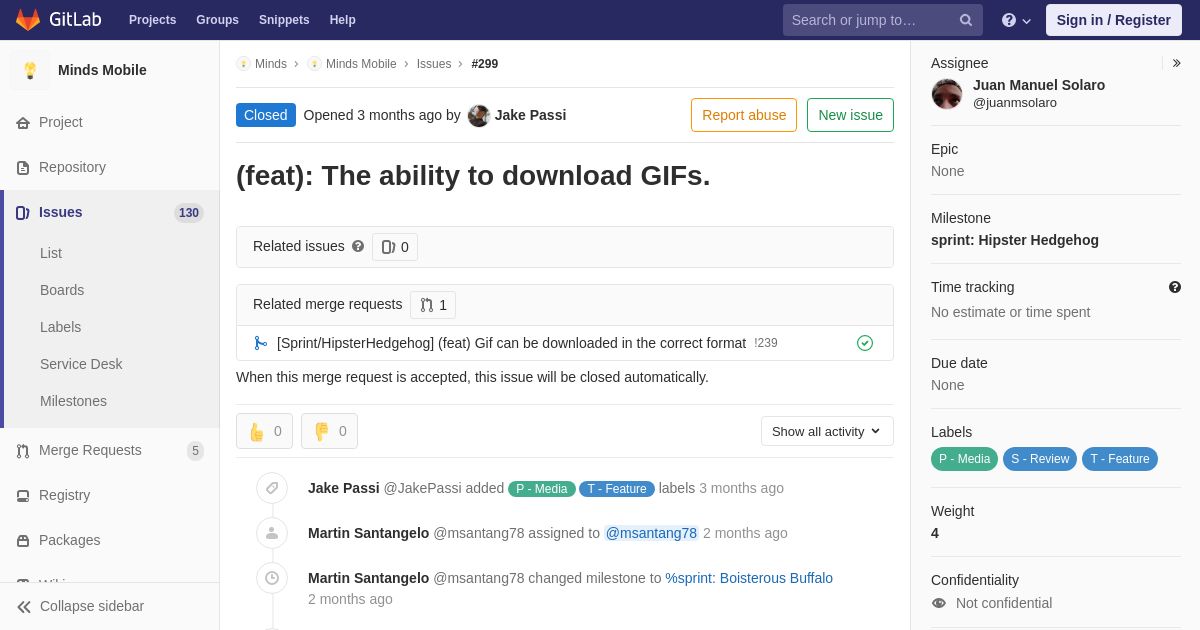Click the Packages sidebar icon

(x=23, y=540)
